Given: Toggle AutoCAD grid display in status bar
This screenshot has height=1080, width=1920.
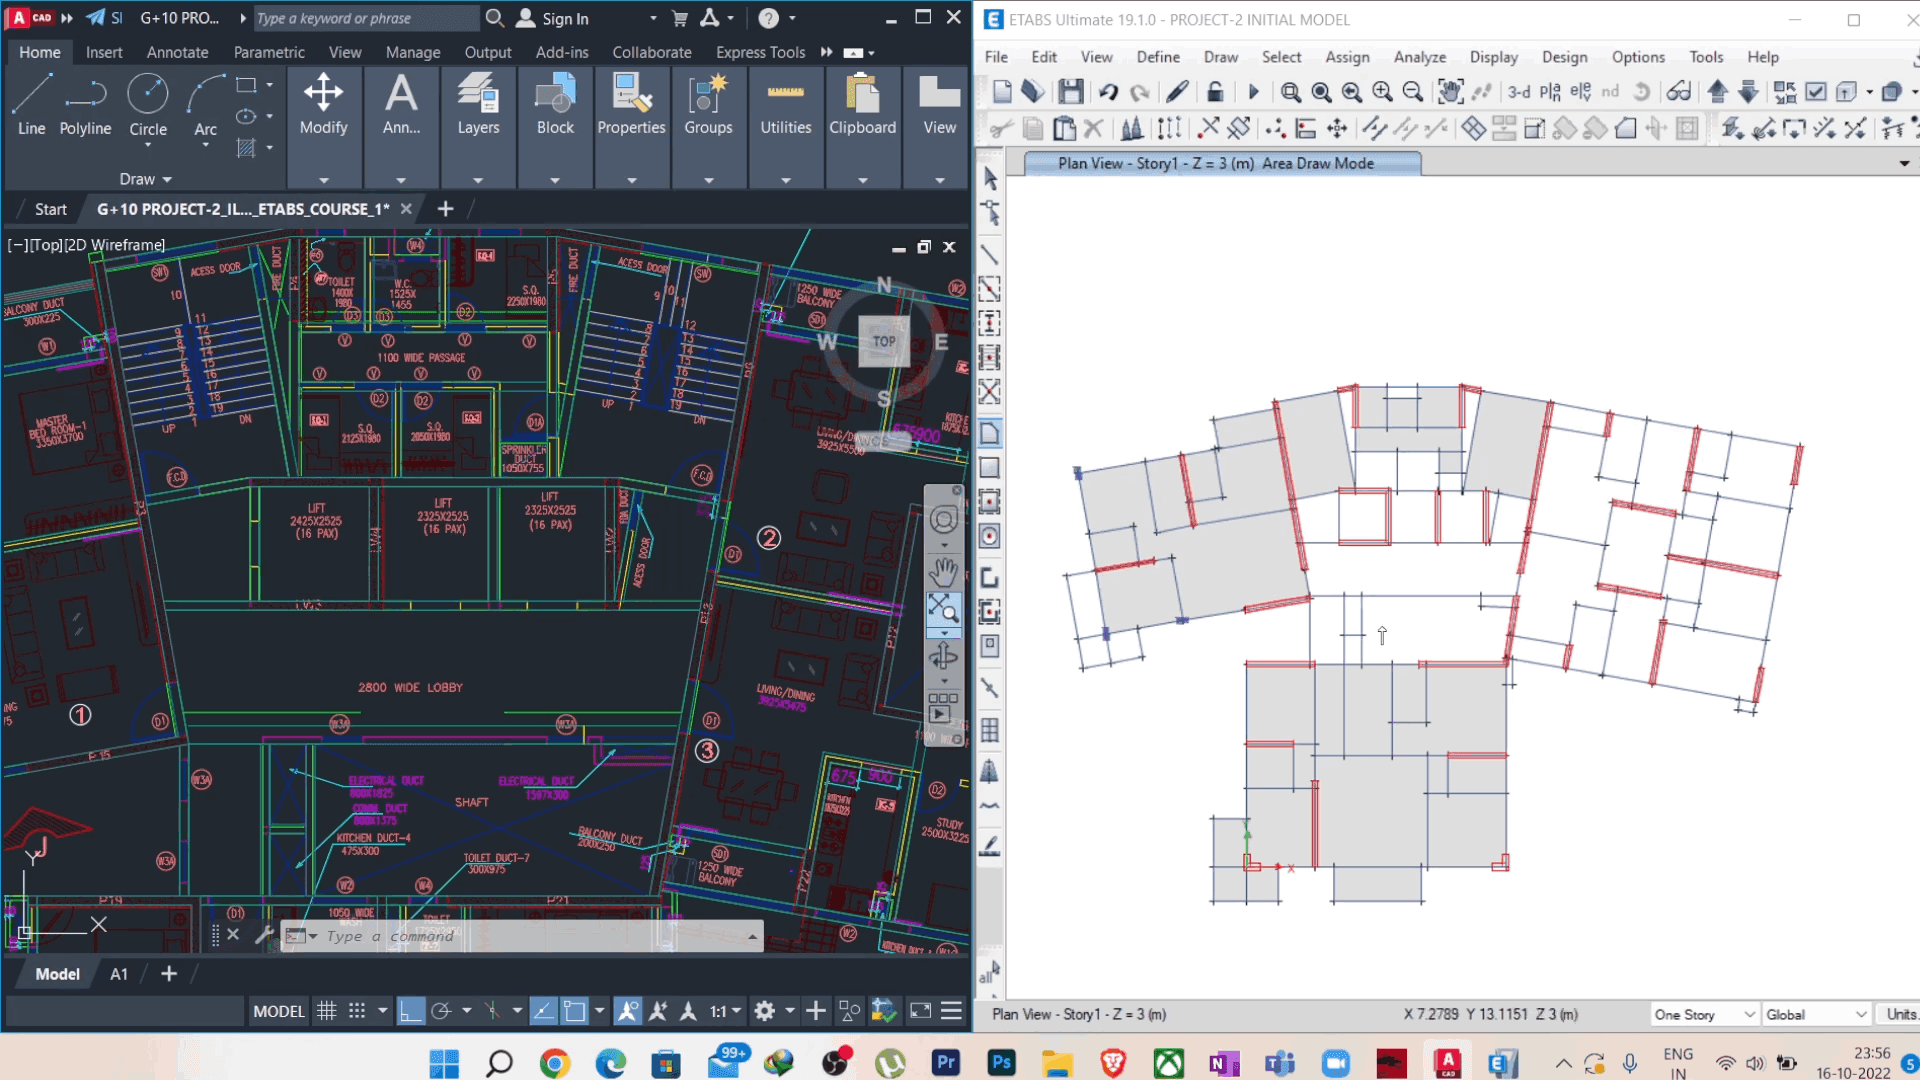Looking at the screenshot, I should click(326, 1011).
